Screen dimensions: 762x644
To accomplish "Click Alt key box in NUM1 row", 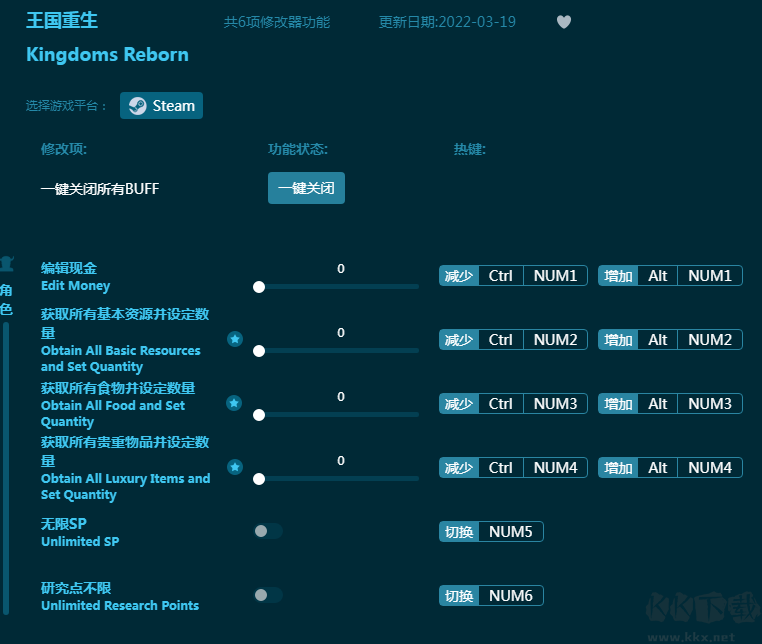I will click(658, 276).
